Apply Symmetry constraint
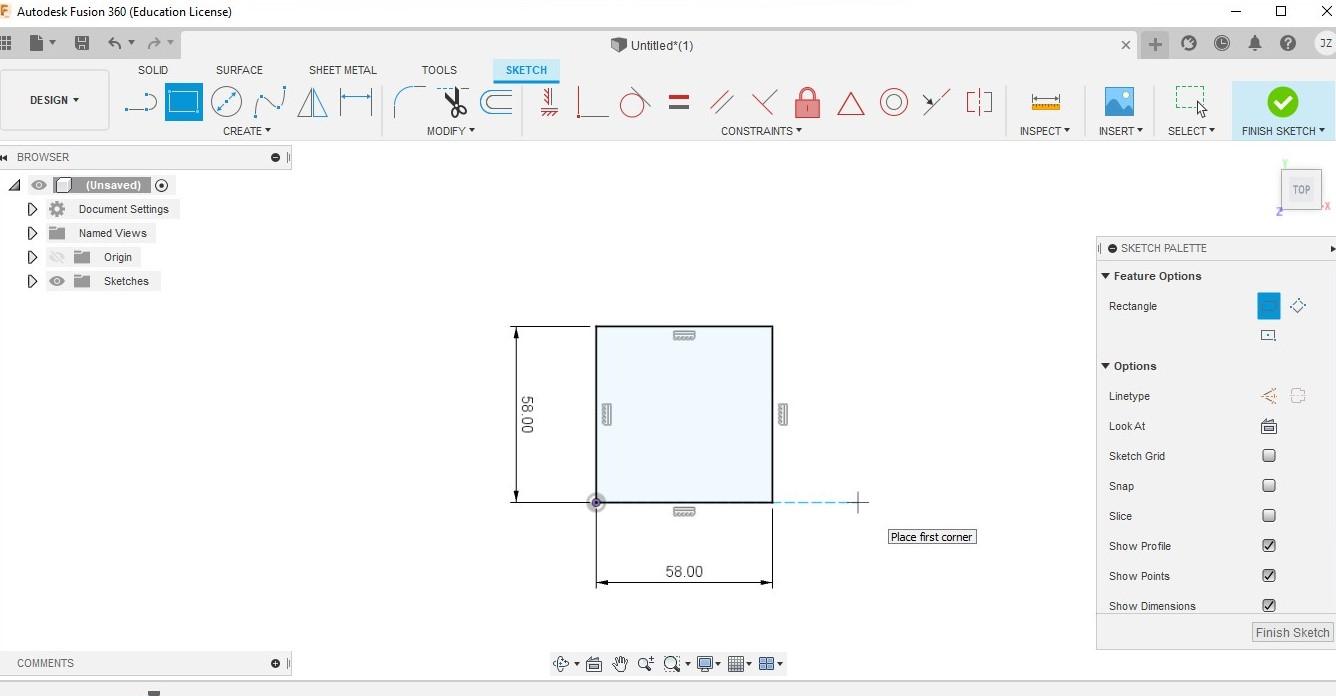1336x696 pixels. coord(980,102)
